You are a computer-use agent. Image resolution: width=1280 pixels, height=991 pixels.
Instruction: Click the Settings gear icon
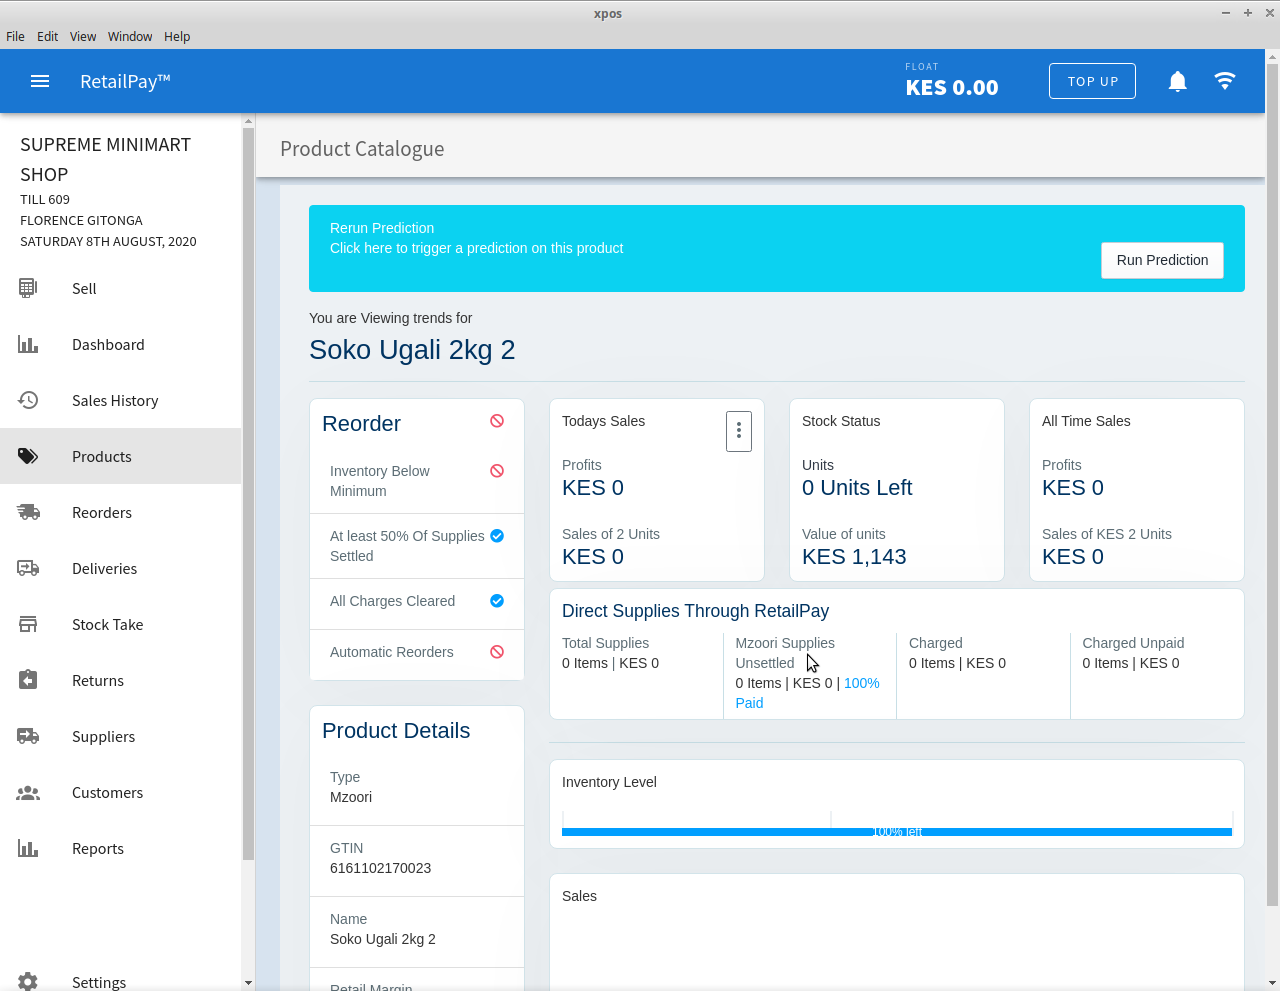pyautogui.click(x=28, y=982)
